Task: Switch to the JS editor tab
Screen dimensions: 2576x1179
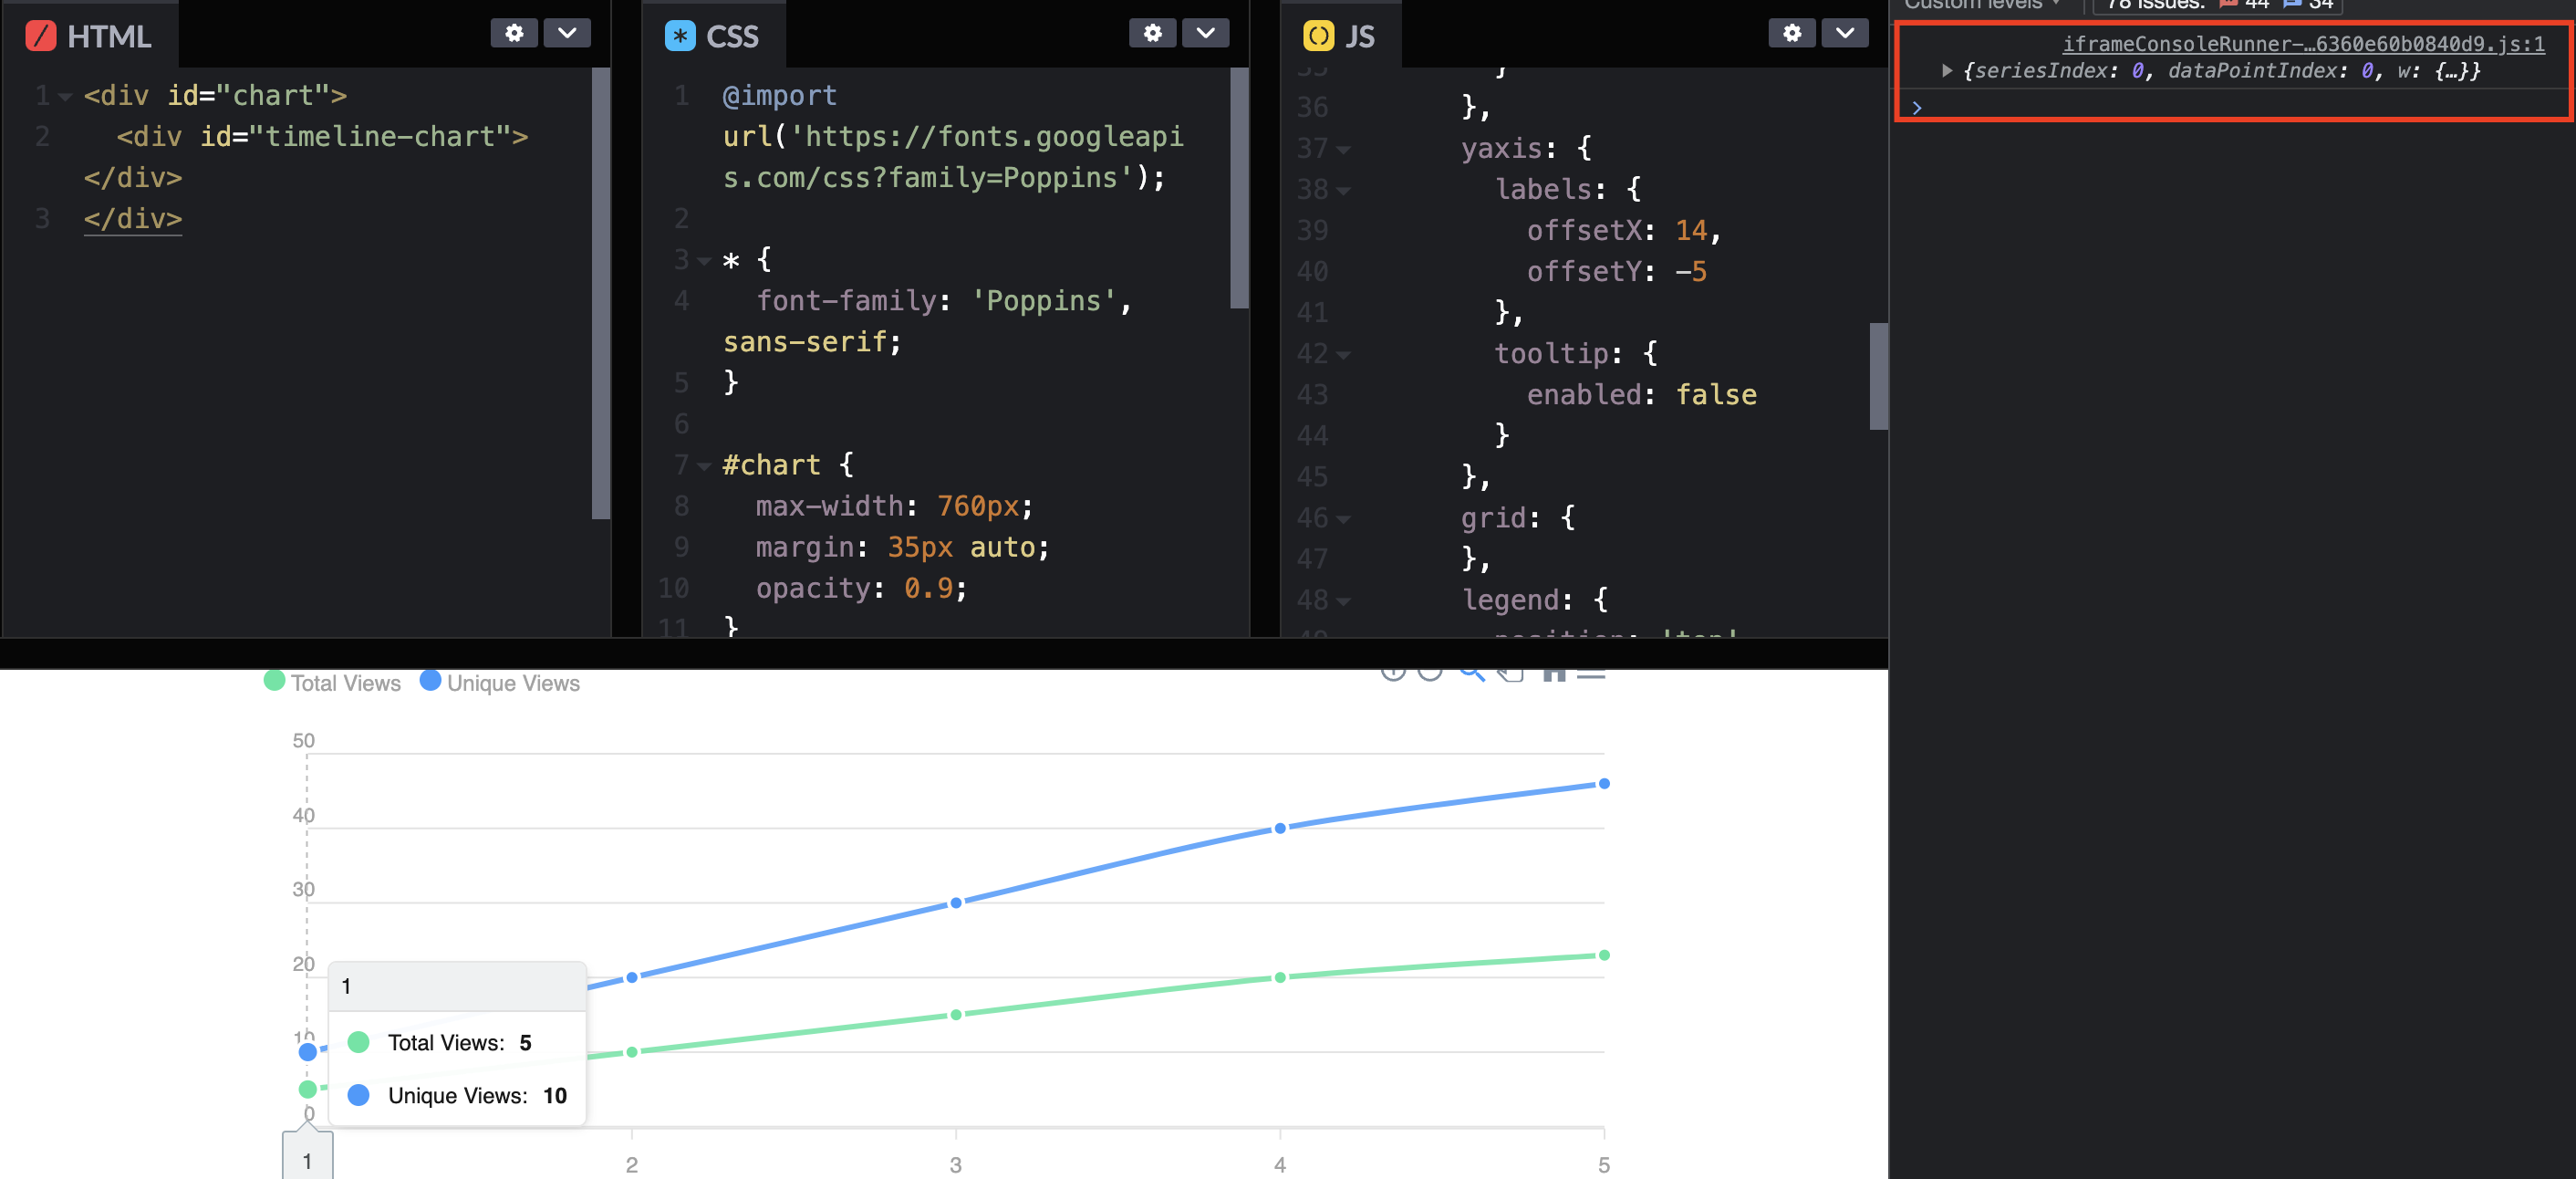Action: (1340, 35)
